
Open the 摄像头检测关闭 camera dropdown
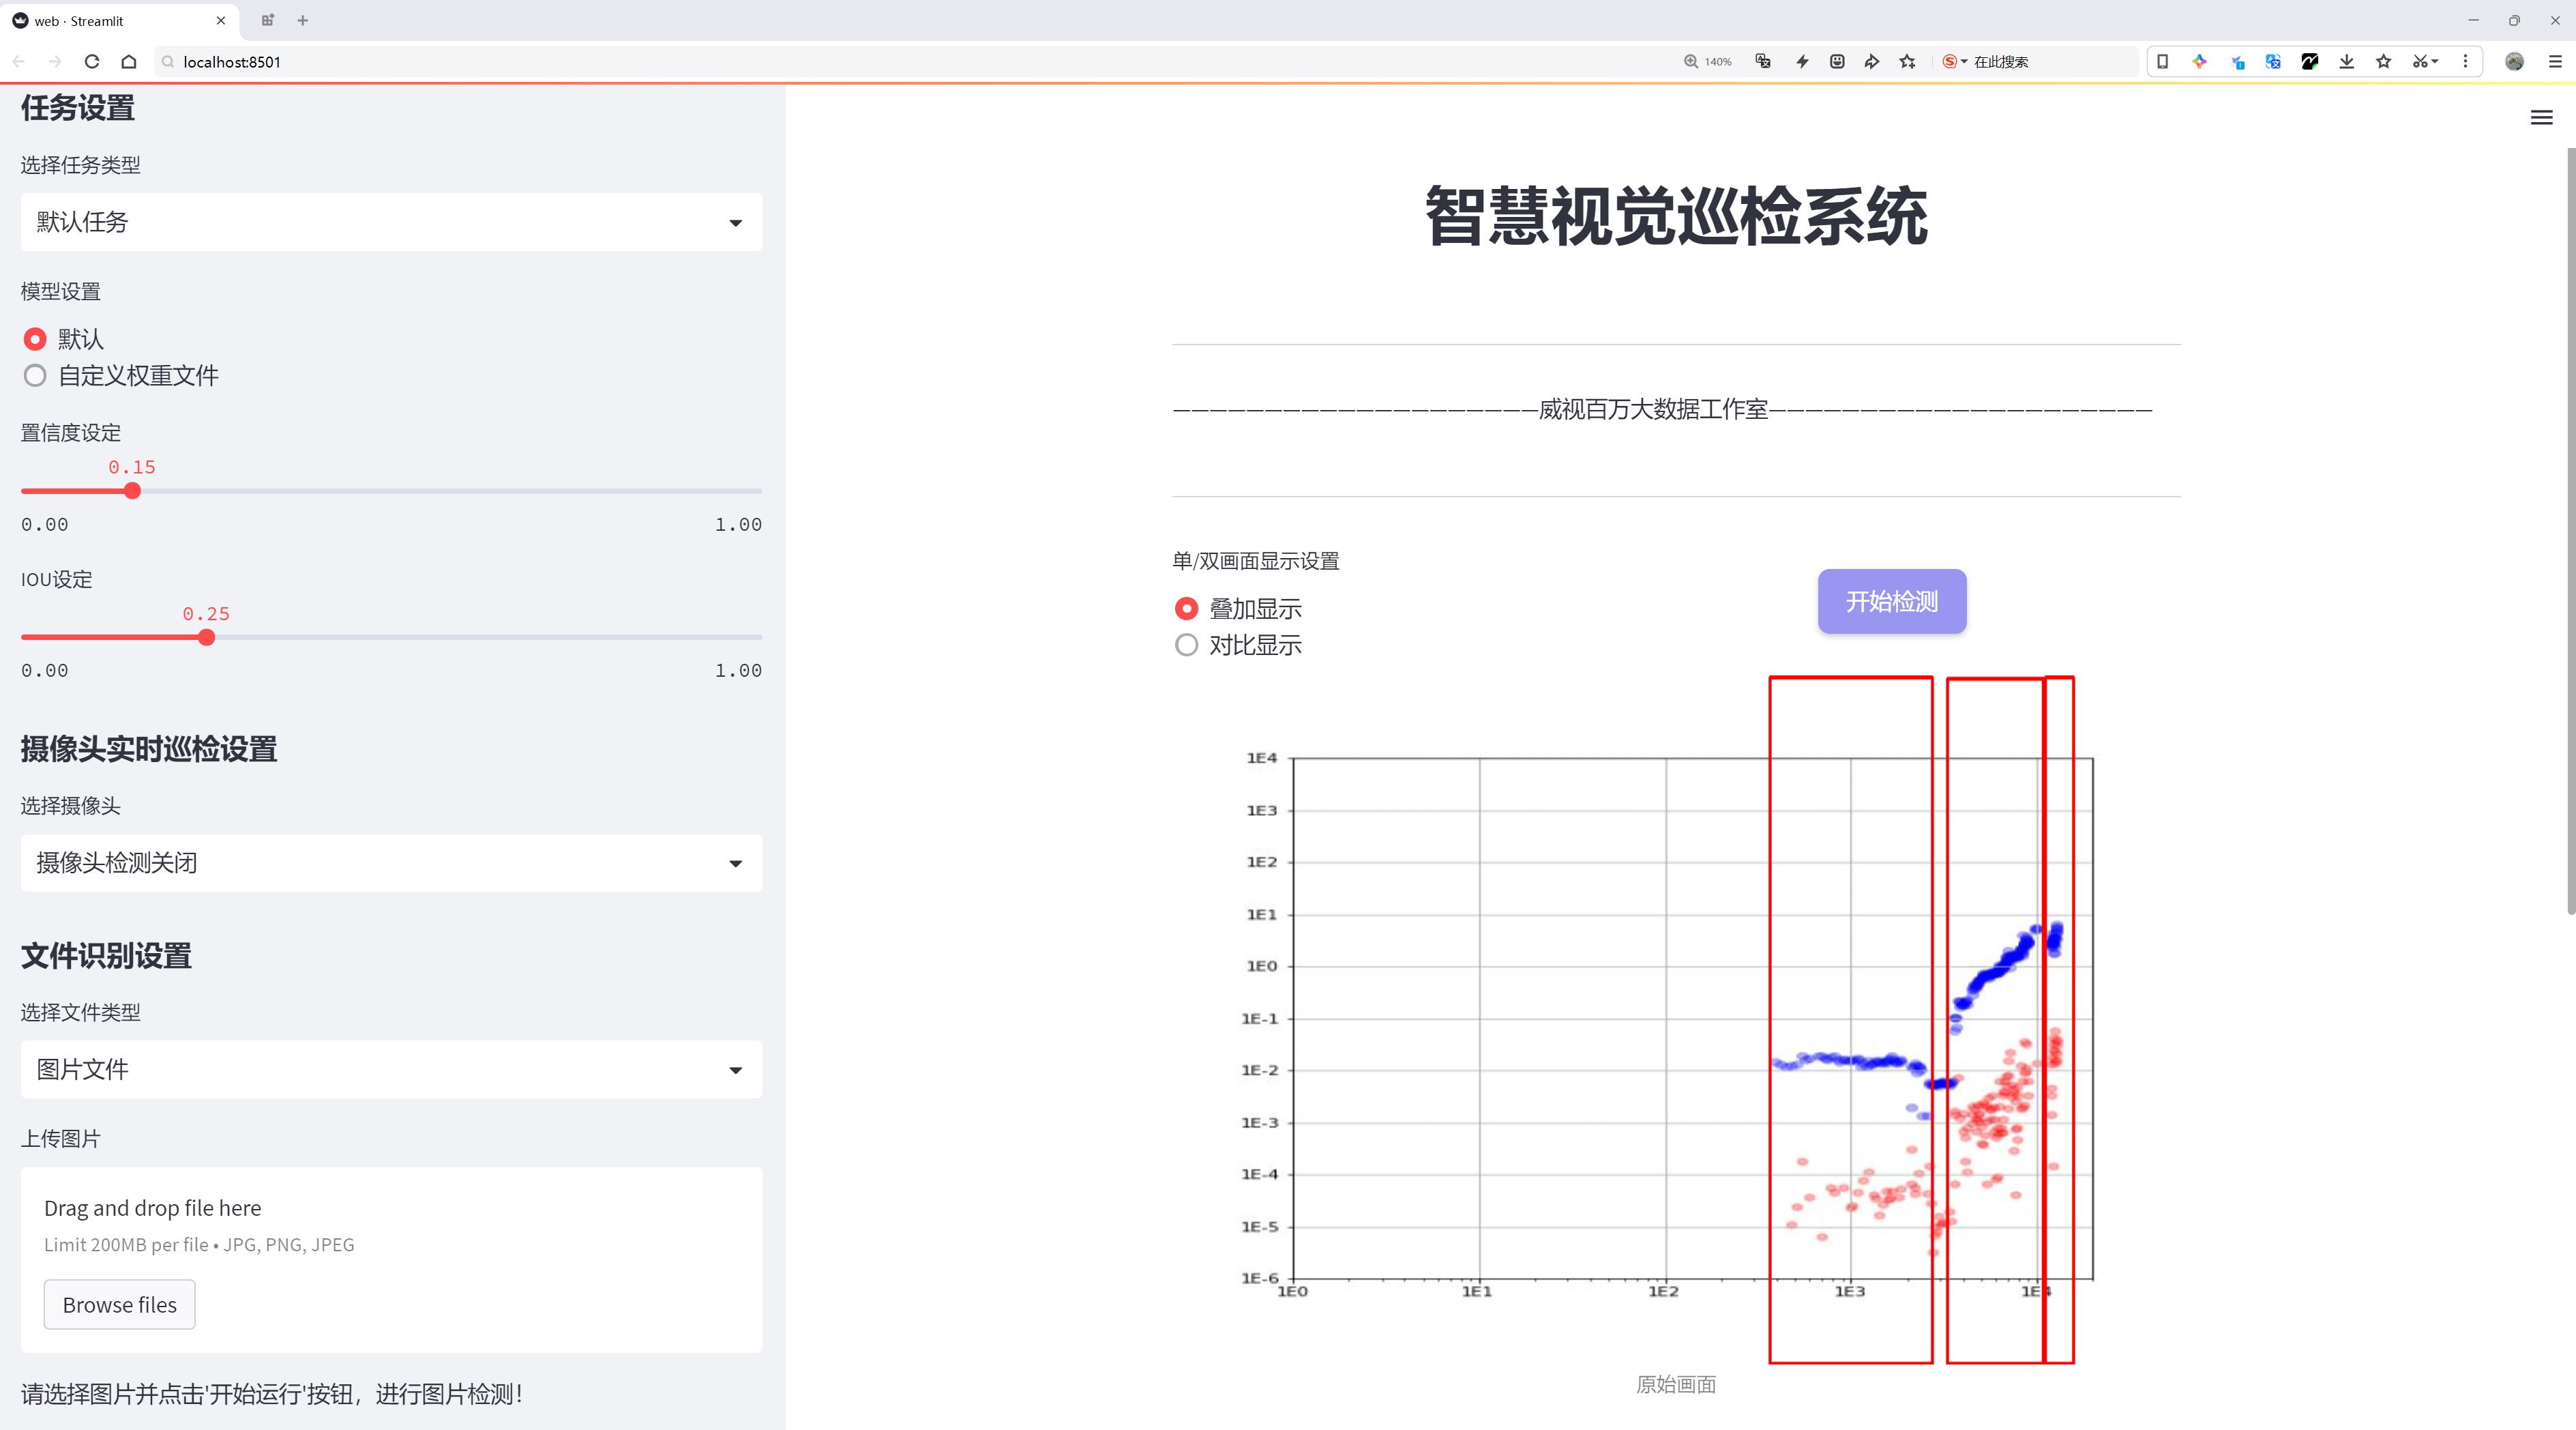coord(391,863)
